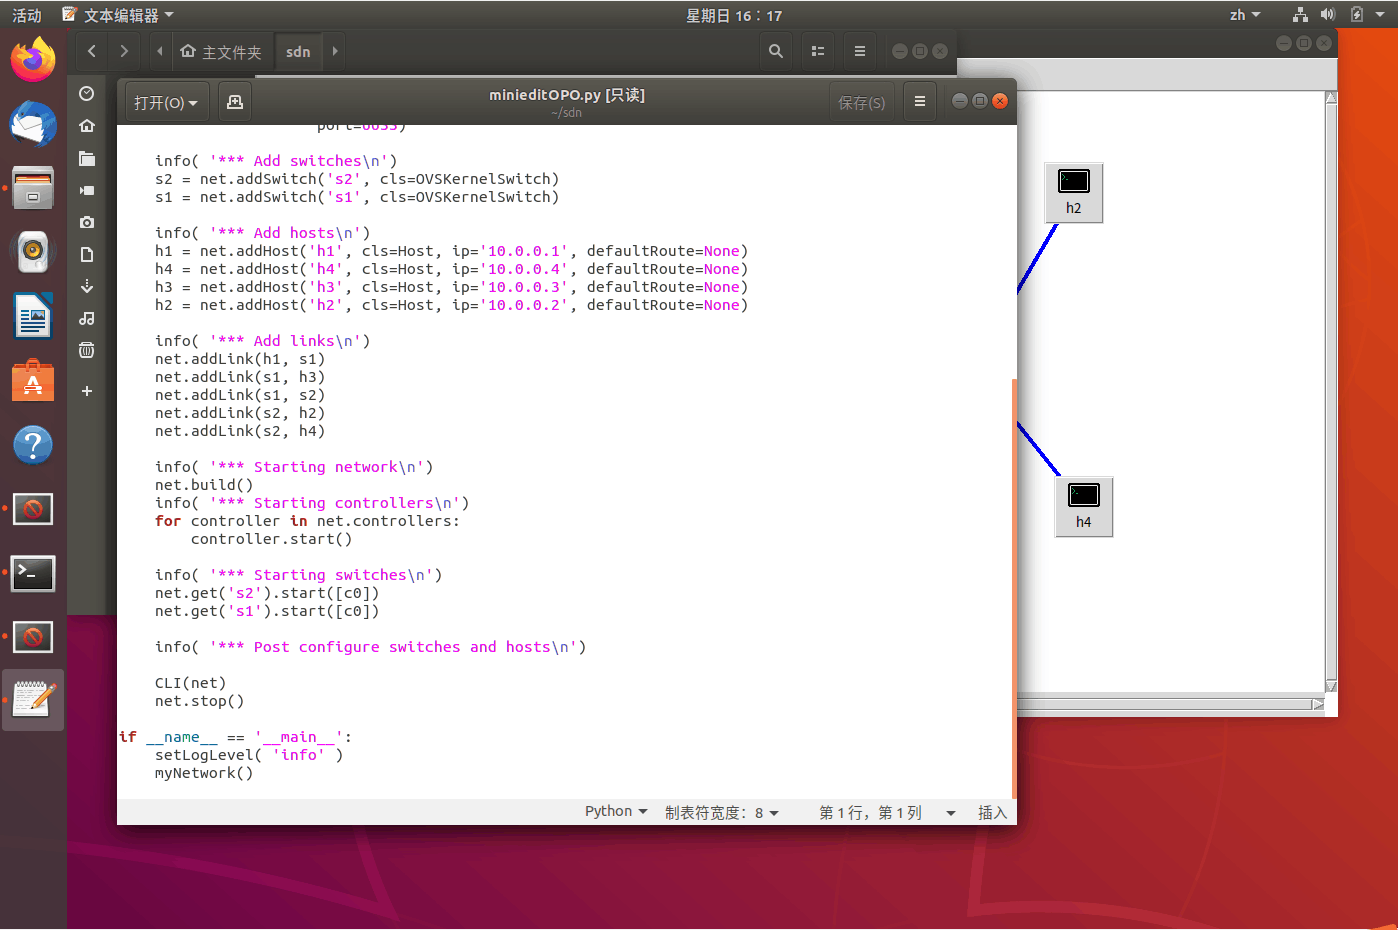Open zh input source menu

1245,15
